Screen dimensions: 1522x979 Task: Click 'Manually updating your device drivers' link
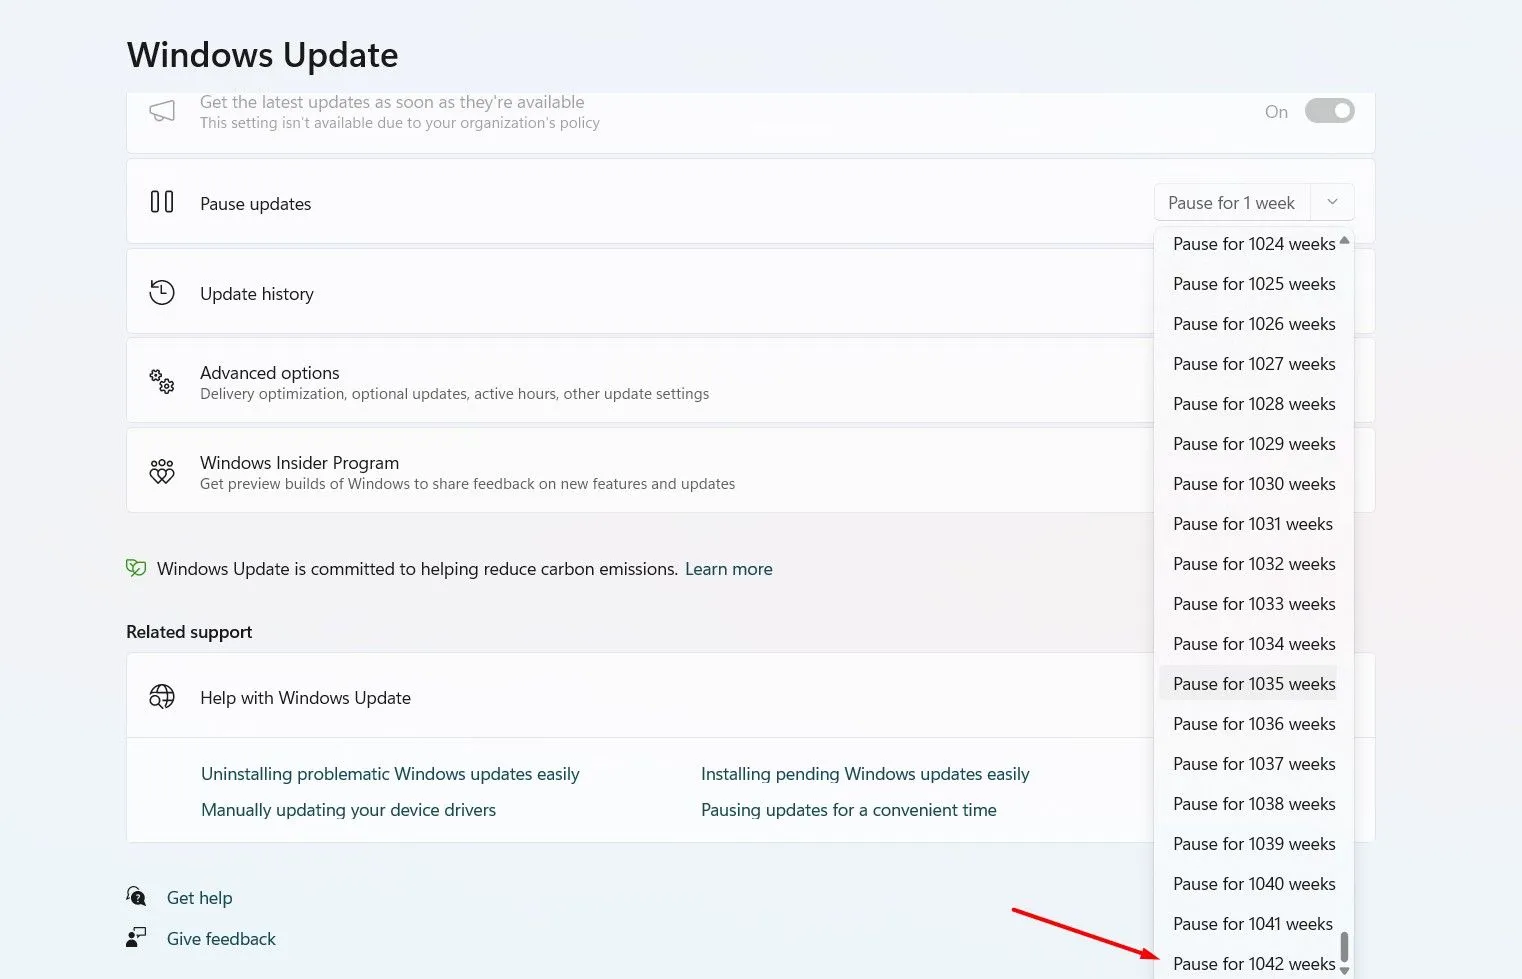(348, 810)
